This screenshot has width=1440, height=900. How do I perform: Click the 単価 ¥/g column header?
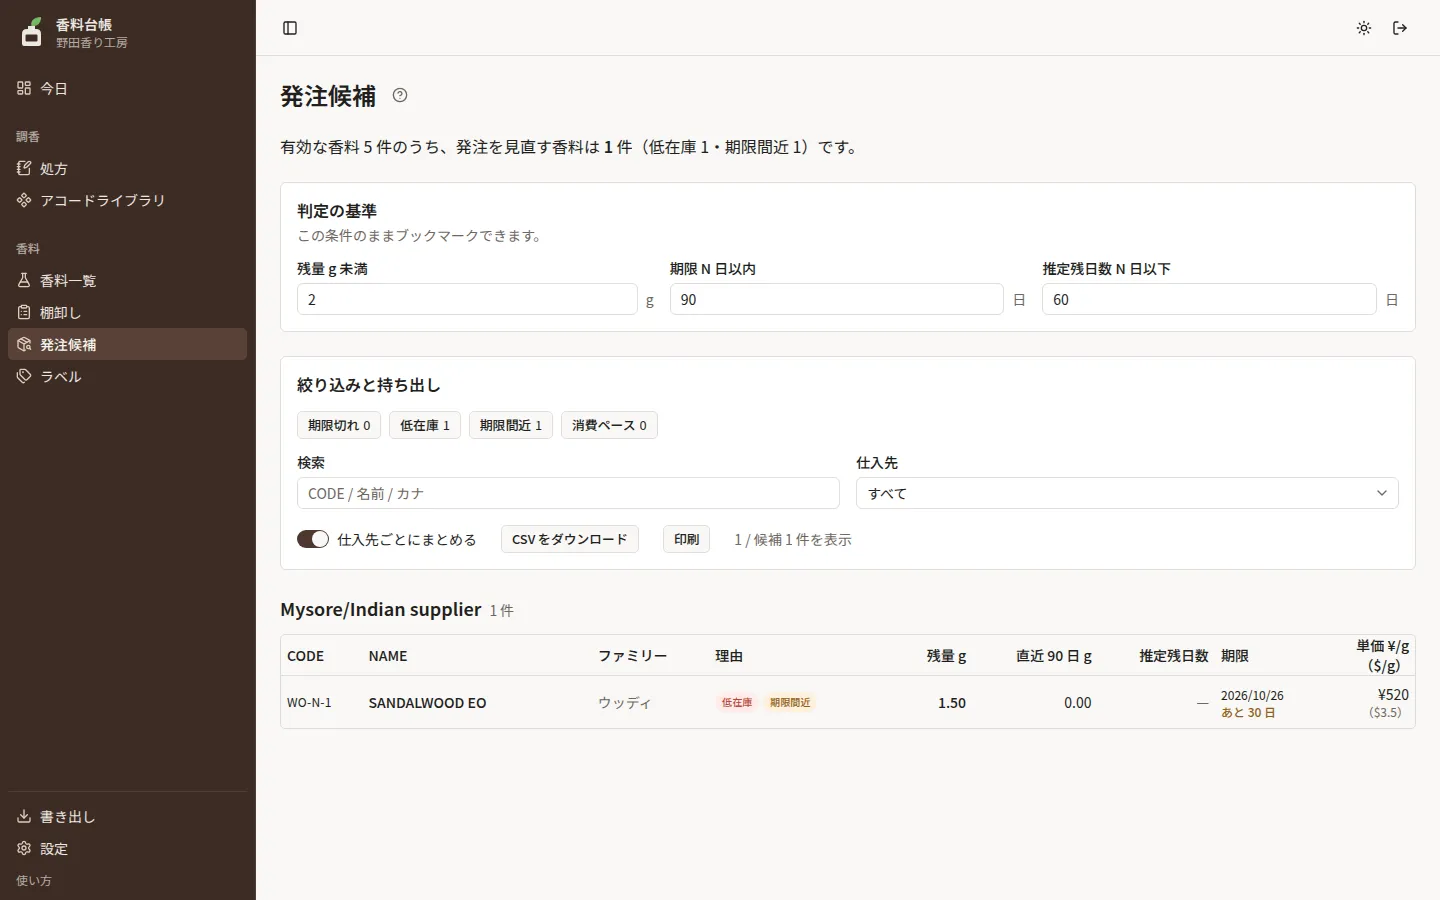pos(1383,656)
